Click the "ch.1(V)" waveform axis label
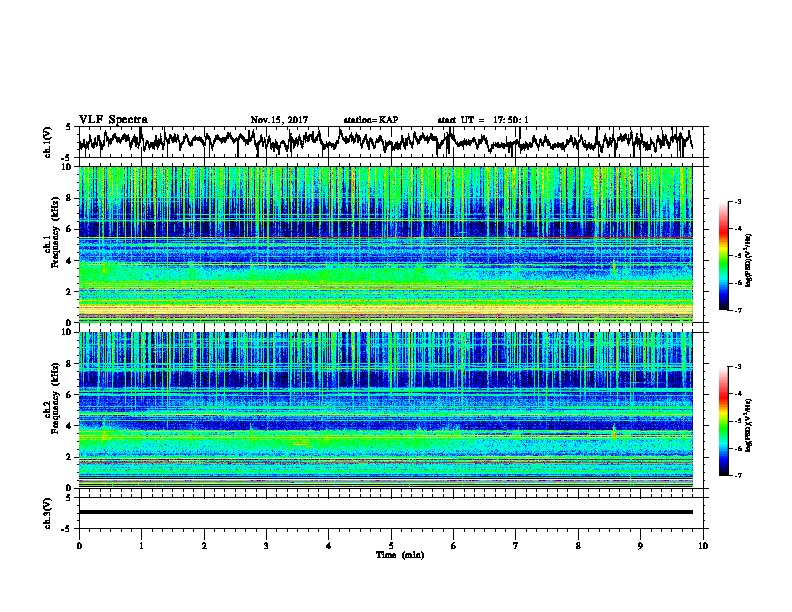Image resolution: width=792 pixels, height=612 pixels. point(47,142)
